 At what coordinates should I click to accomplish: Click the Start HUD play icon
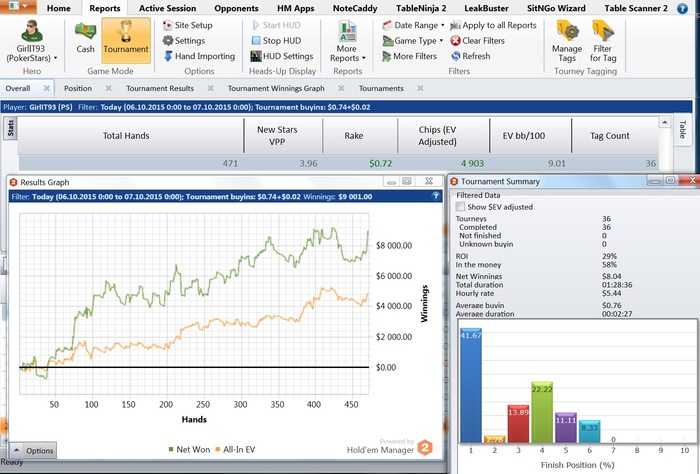[x=256, y=25]
